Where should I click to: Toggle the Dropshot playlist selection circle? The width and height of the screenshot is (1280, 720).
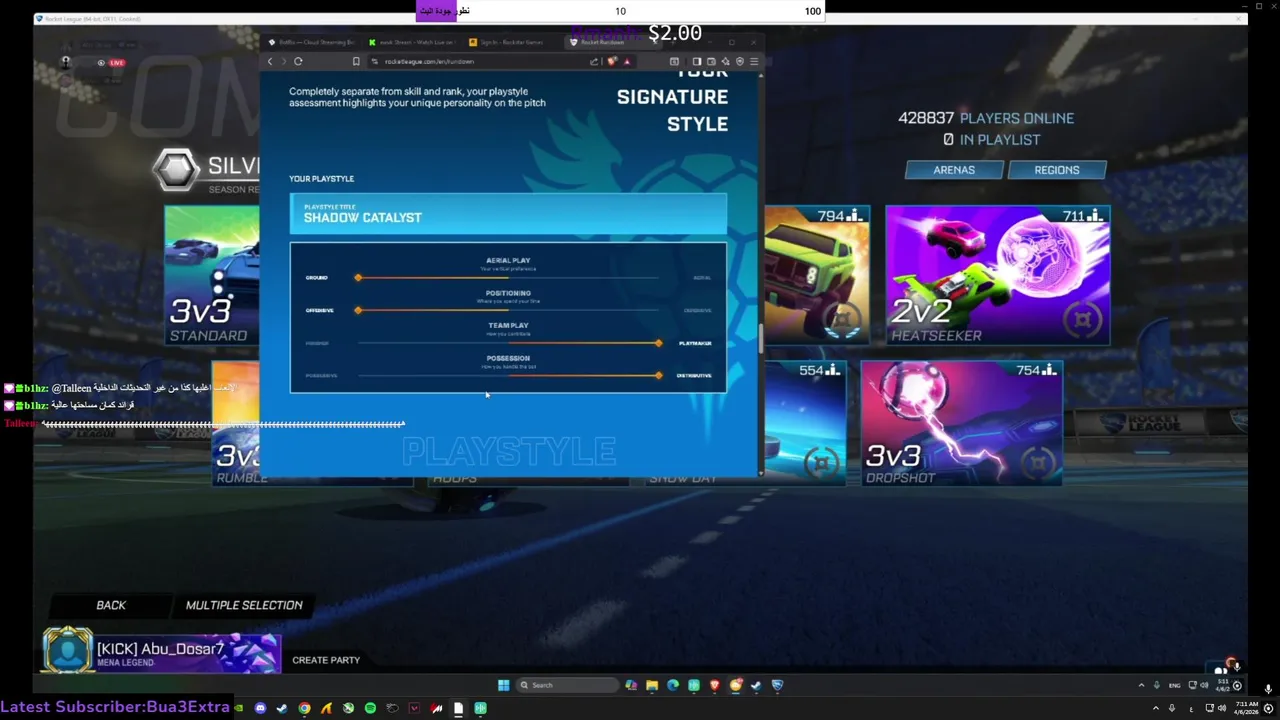click(x=1039, y=462)
